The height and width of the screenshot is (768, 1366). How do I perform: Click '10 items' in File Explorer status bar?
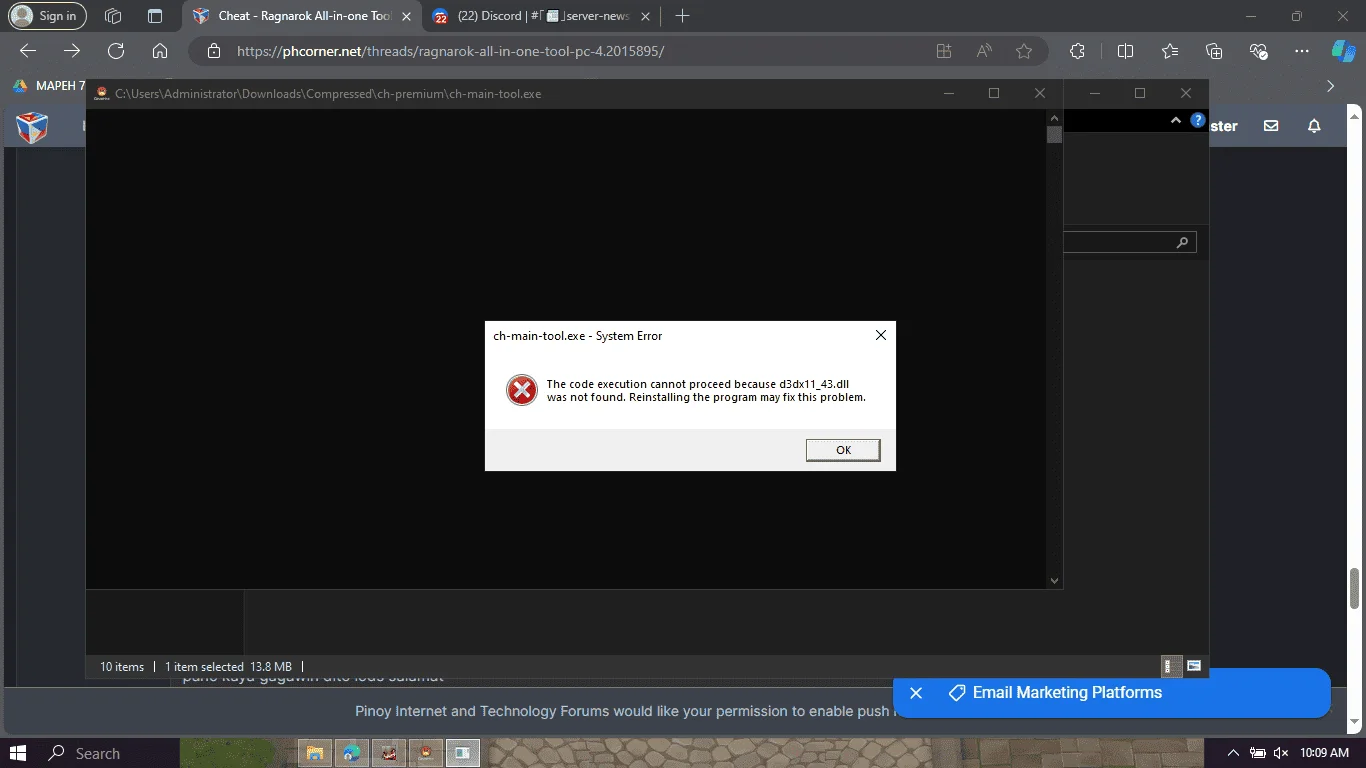point(122,666)
